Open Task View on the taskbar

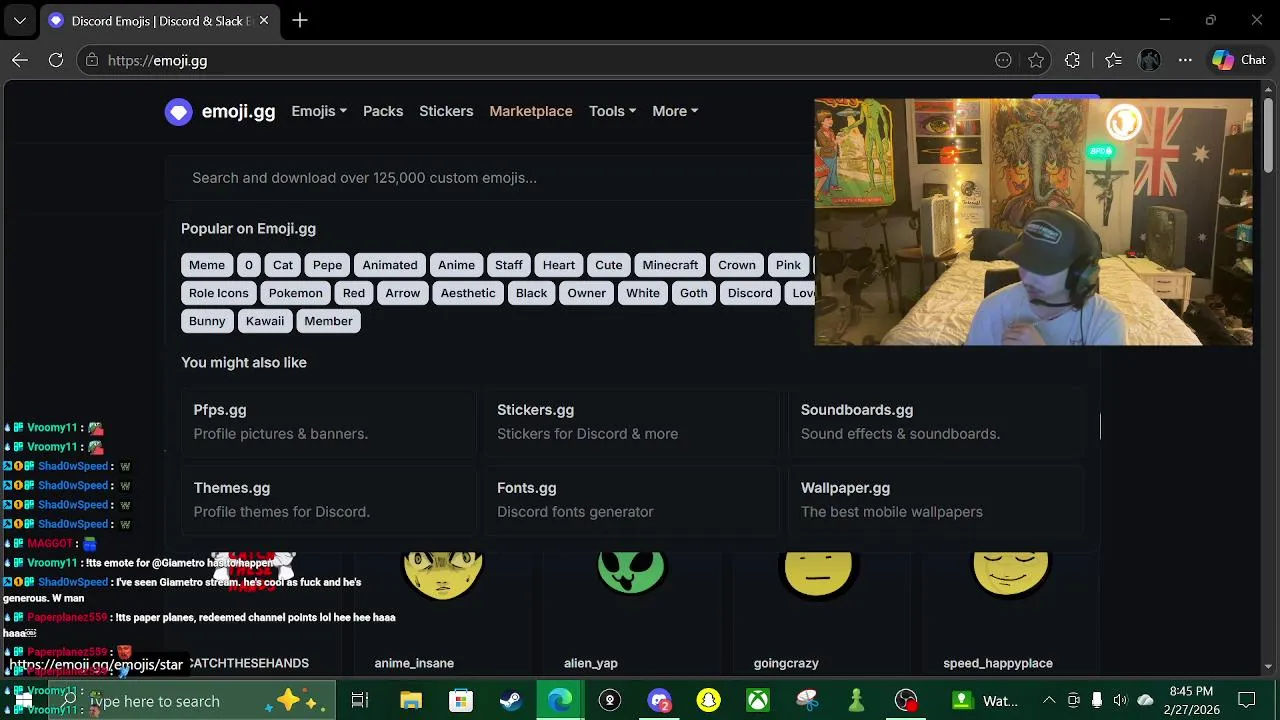360,701
